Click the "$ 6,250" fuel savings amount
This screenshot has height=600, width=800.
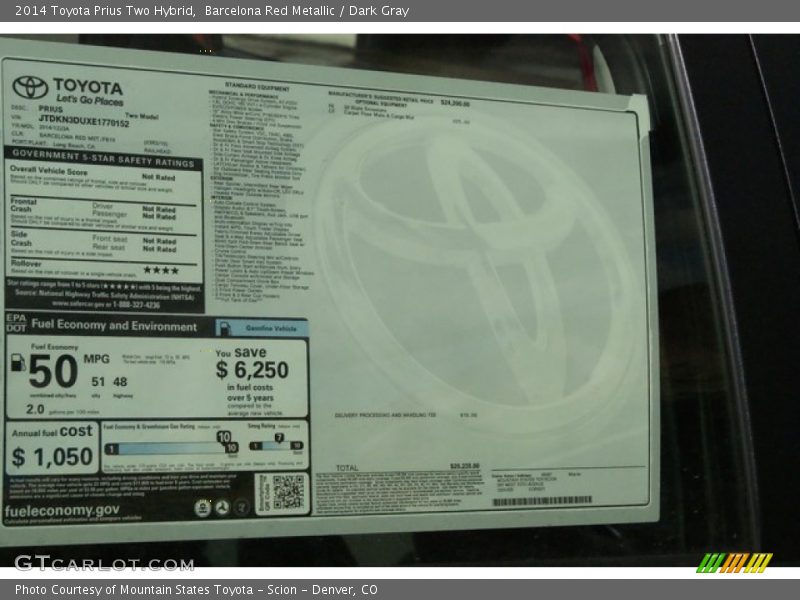click(252, 370)
